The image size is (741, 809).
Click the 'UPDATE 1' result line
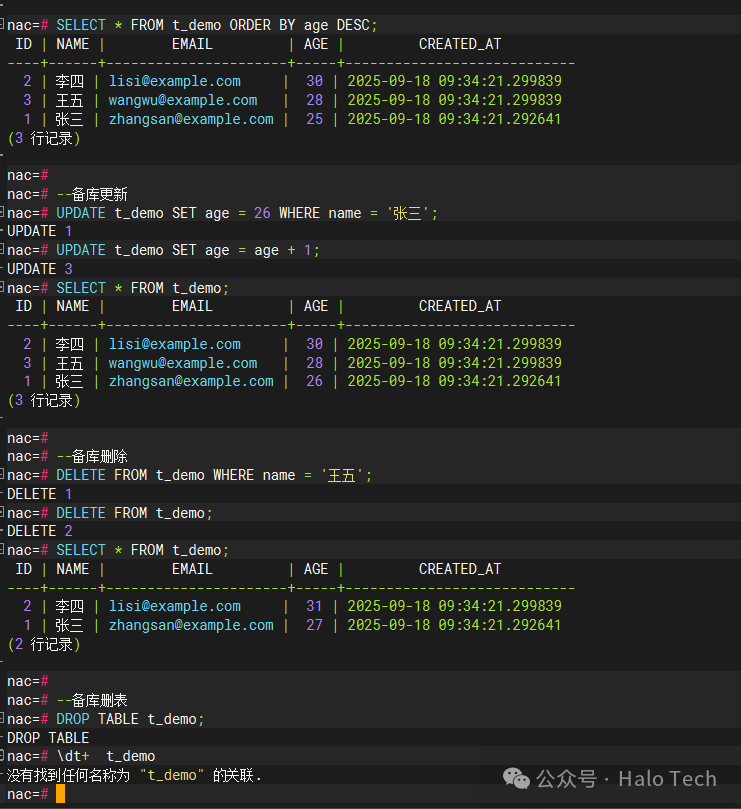(x=39, y=231)
